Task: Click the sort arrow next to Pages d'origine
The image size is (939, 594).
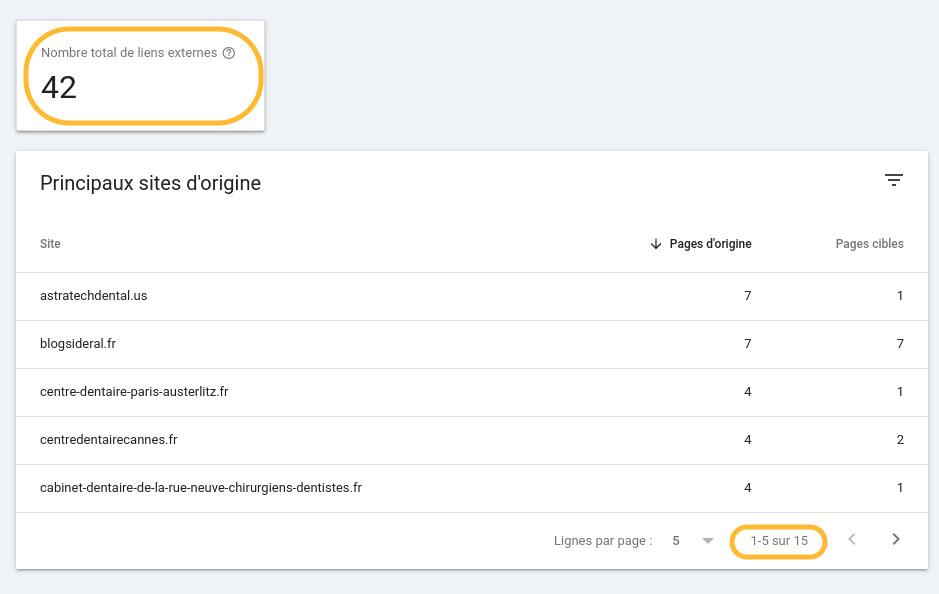Action: [656, 243]
